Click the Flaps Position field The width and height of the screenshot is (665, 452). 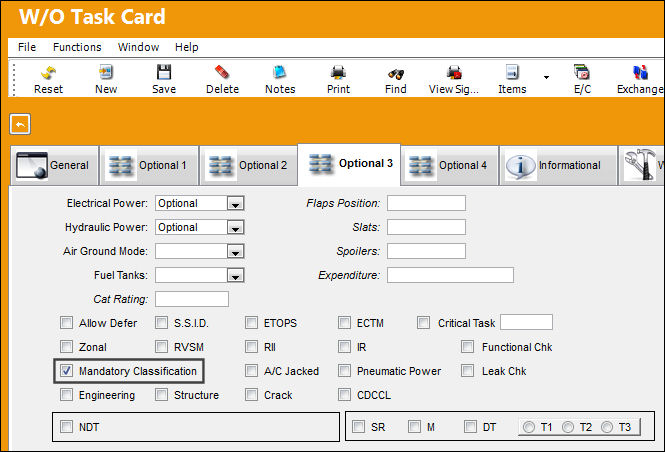pos(426,204)
